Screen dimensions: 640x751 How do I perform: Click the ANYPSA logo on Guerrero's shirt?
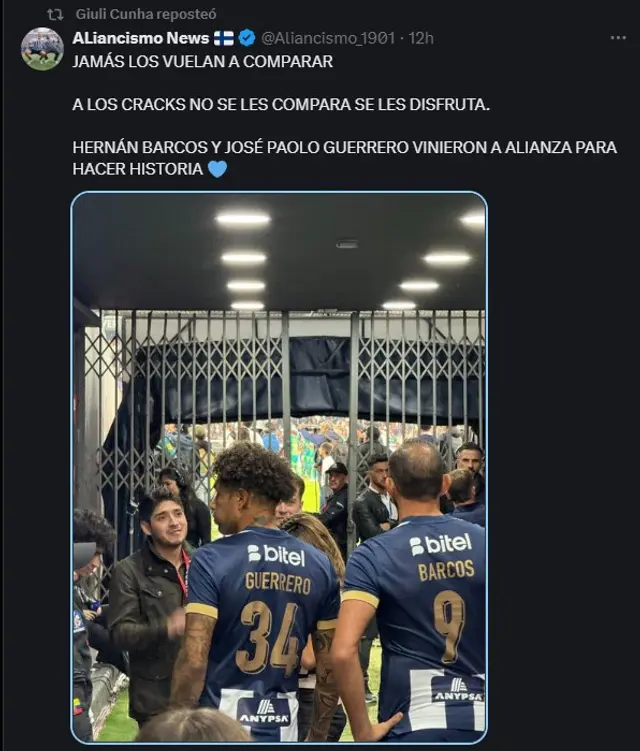[265, 711]
